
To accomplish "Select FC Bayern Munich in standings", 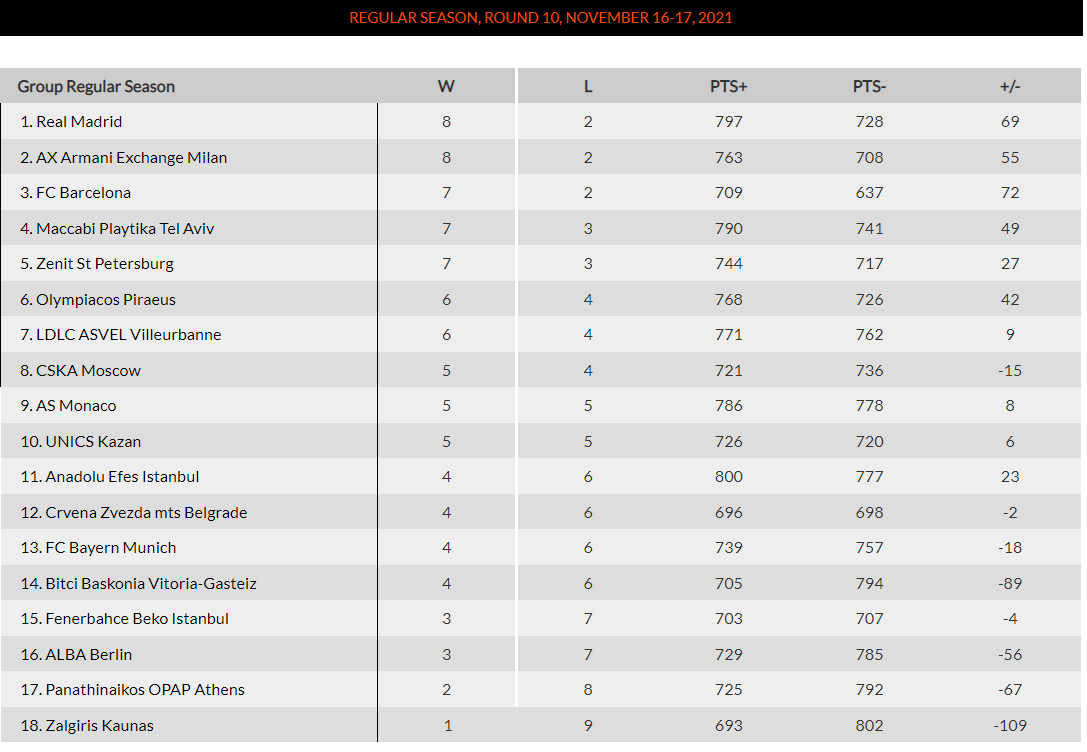I will coord(110,548).
